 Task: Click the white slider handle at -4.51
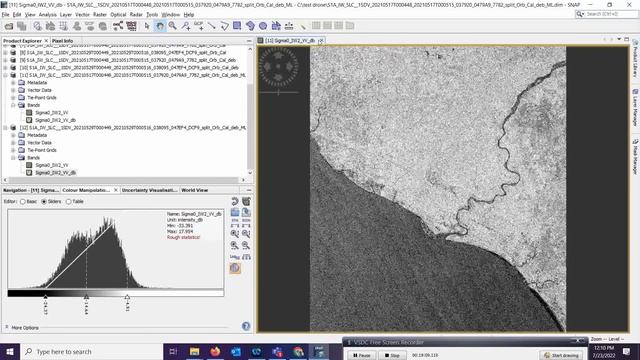(127, 297)
